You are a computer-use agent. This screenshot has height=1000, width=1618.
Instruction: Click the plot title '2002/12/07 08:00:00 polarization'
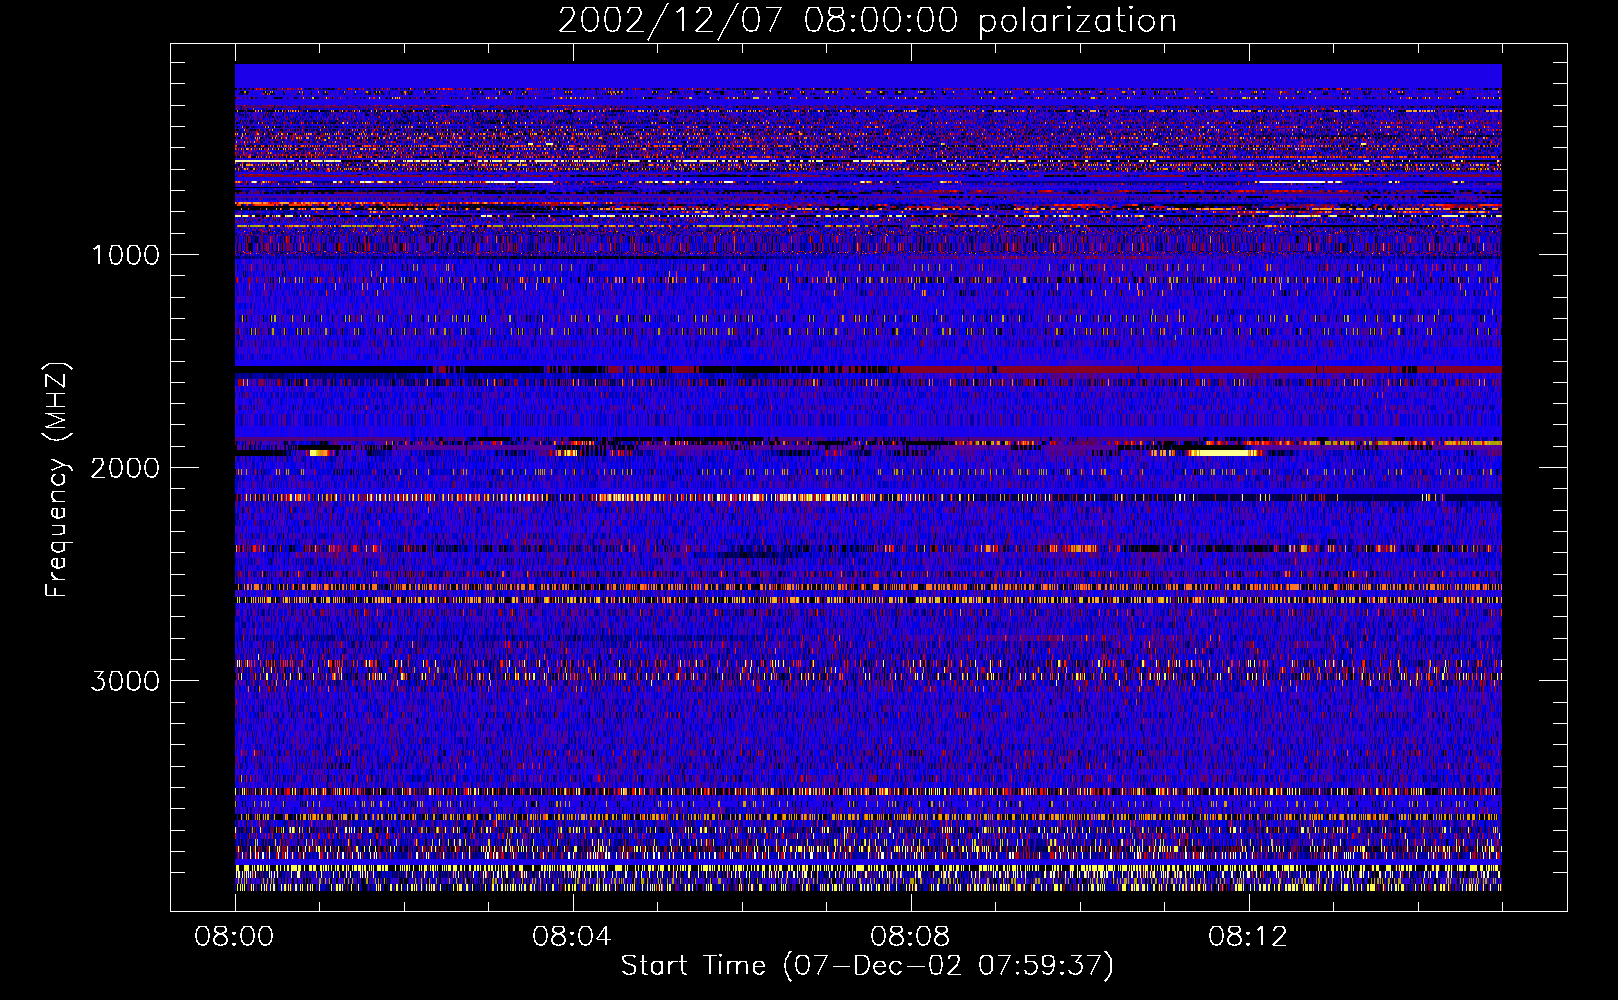[867, 20]
